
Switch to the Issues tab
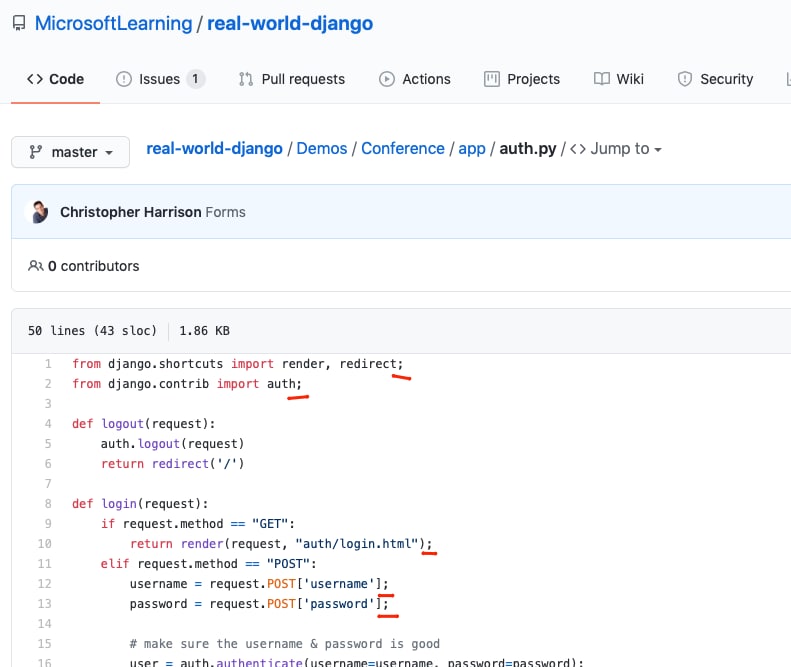pyautogui.click(x=159, y=79)
